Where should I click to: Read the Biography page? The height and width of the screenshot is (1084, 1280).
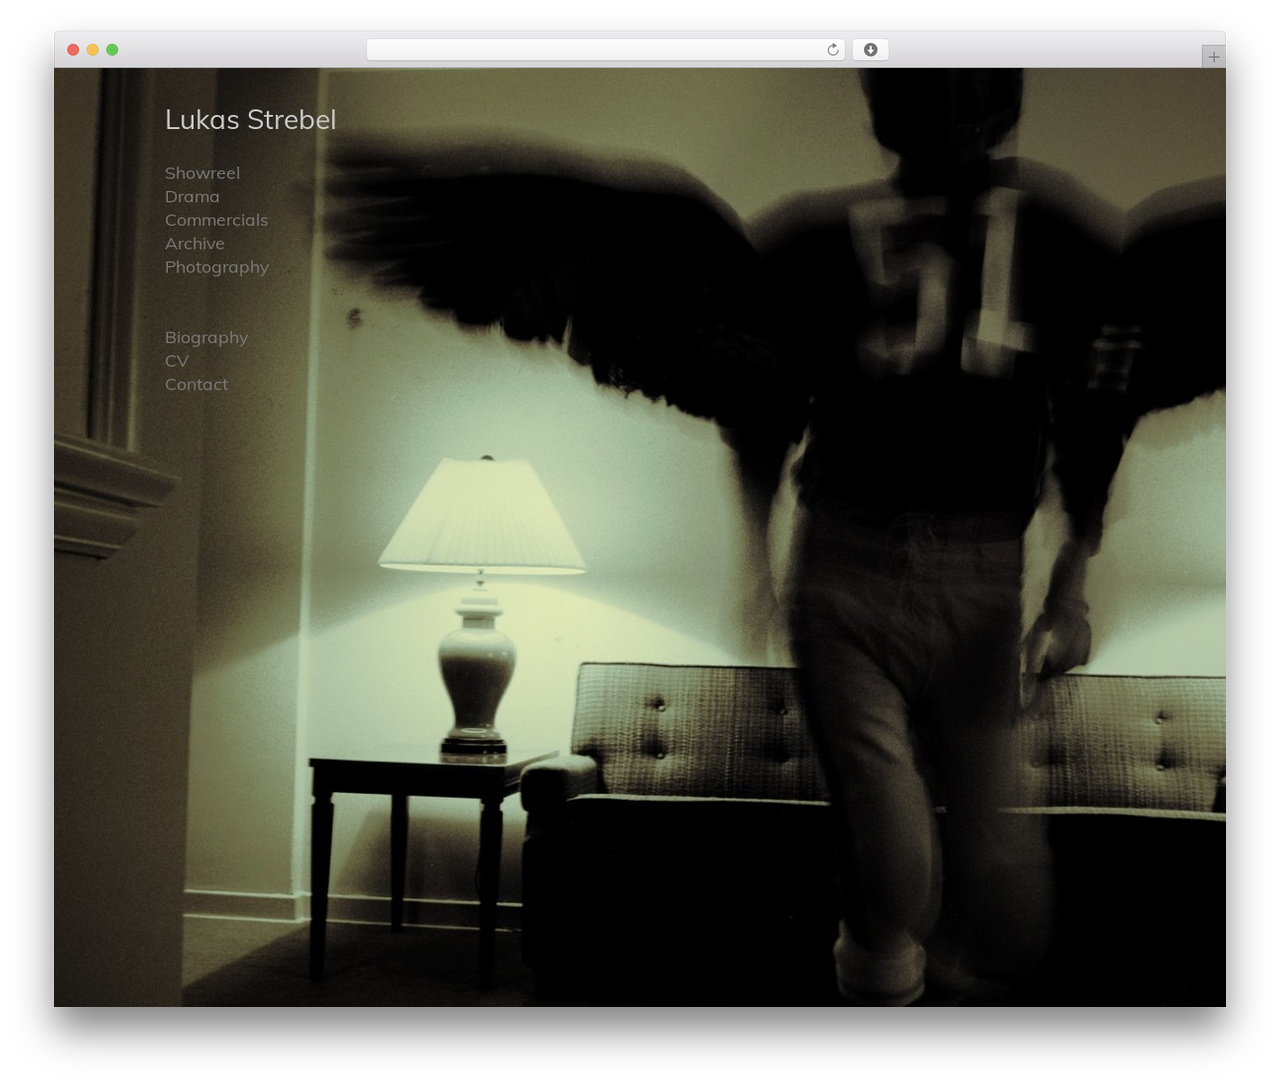(x=206, y=338)
